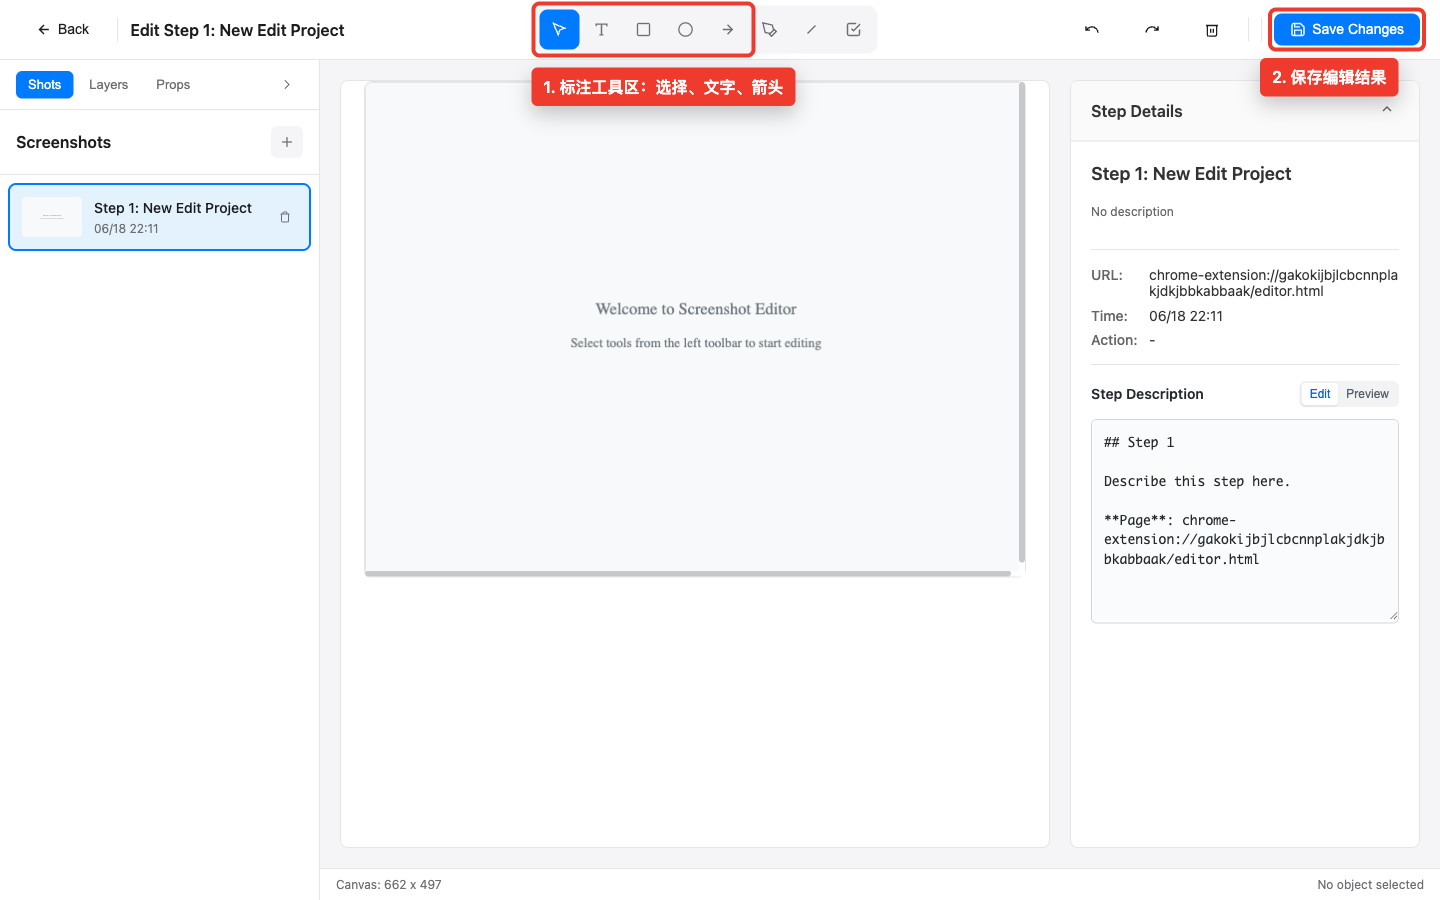Choose the Rectangle shape tool
The image size is (1440, 900).
point(643,30)
